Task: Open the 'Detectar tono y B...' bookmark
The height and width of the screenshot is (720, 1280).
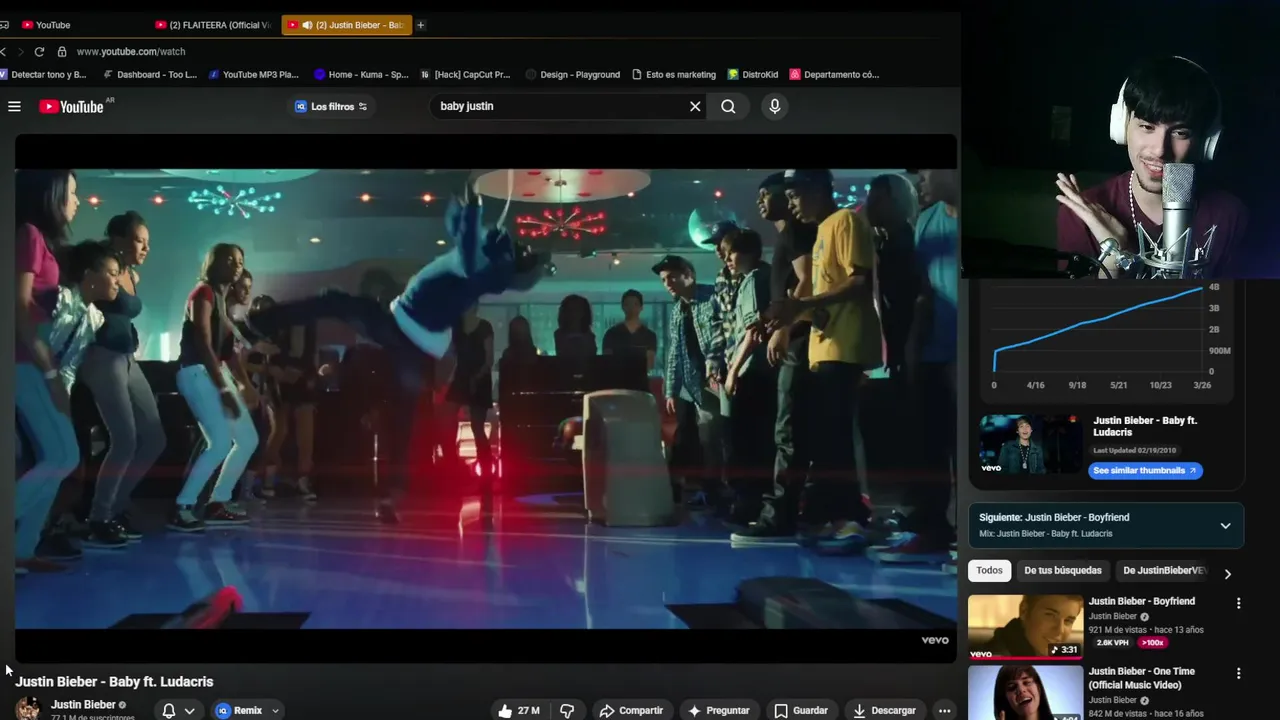Action: click(43, 74)
